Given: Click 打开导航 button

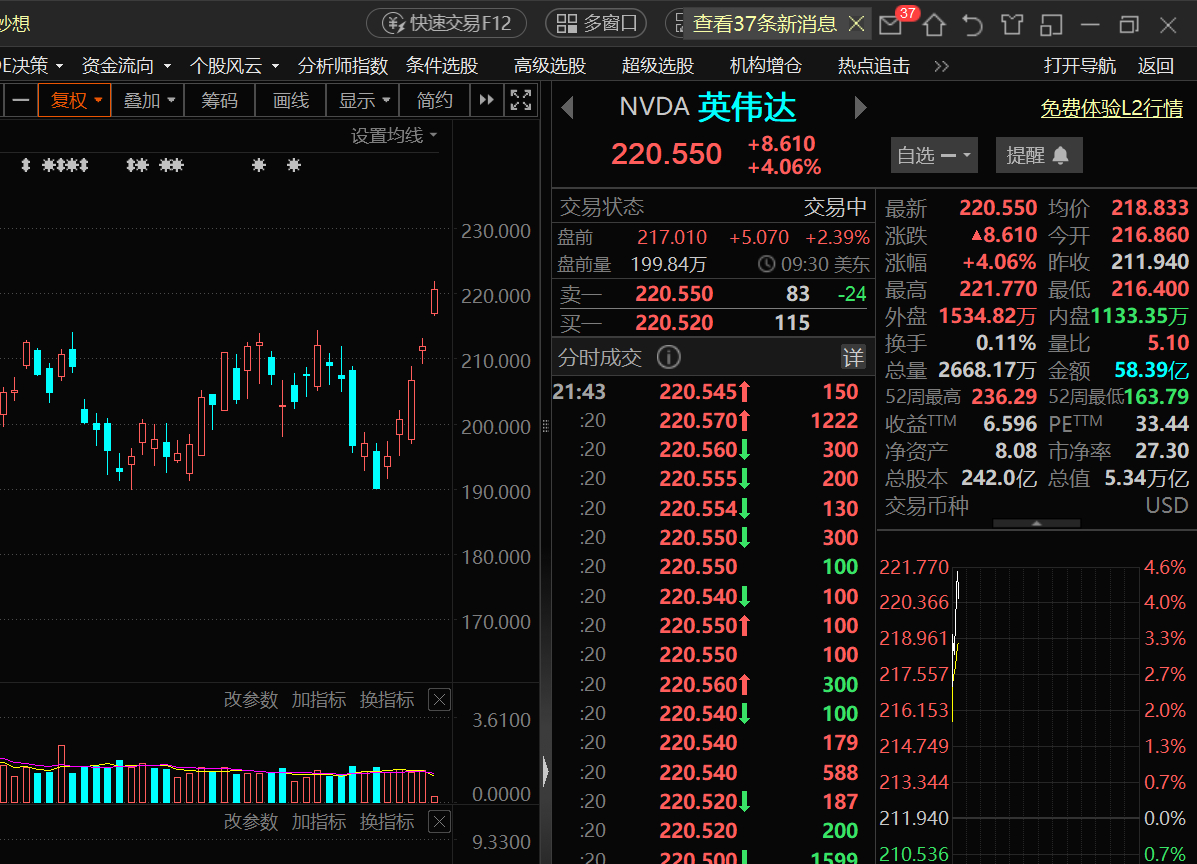Looking at the screenshot, I should tap(1079, 66).
